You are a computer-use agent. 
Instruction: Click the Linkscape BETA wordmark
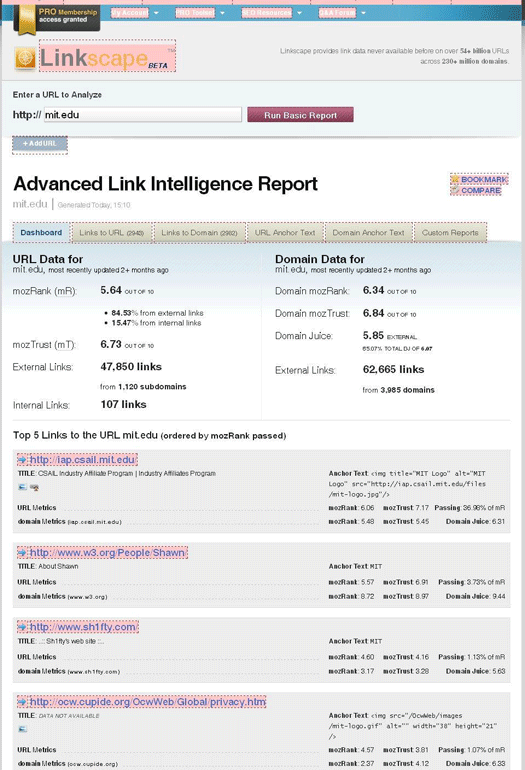(x=107, y=57)
